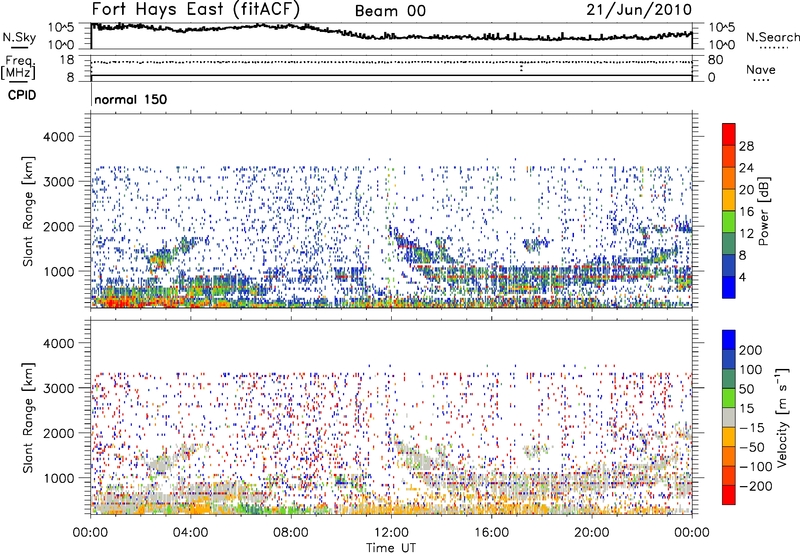This screenshot has height=554, width=800.
Task: Click the '80' Nave axis value
Action: pyautogui.click(x=715, y=60)
